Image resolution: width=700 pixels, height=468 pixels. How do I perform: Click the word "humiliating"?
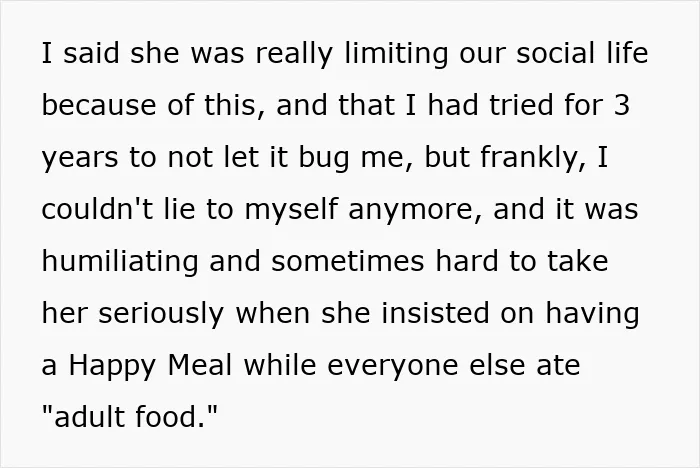pyautogui.click(x=120, y=262)
